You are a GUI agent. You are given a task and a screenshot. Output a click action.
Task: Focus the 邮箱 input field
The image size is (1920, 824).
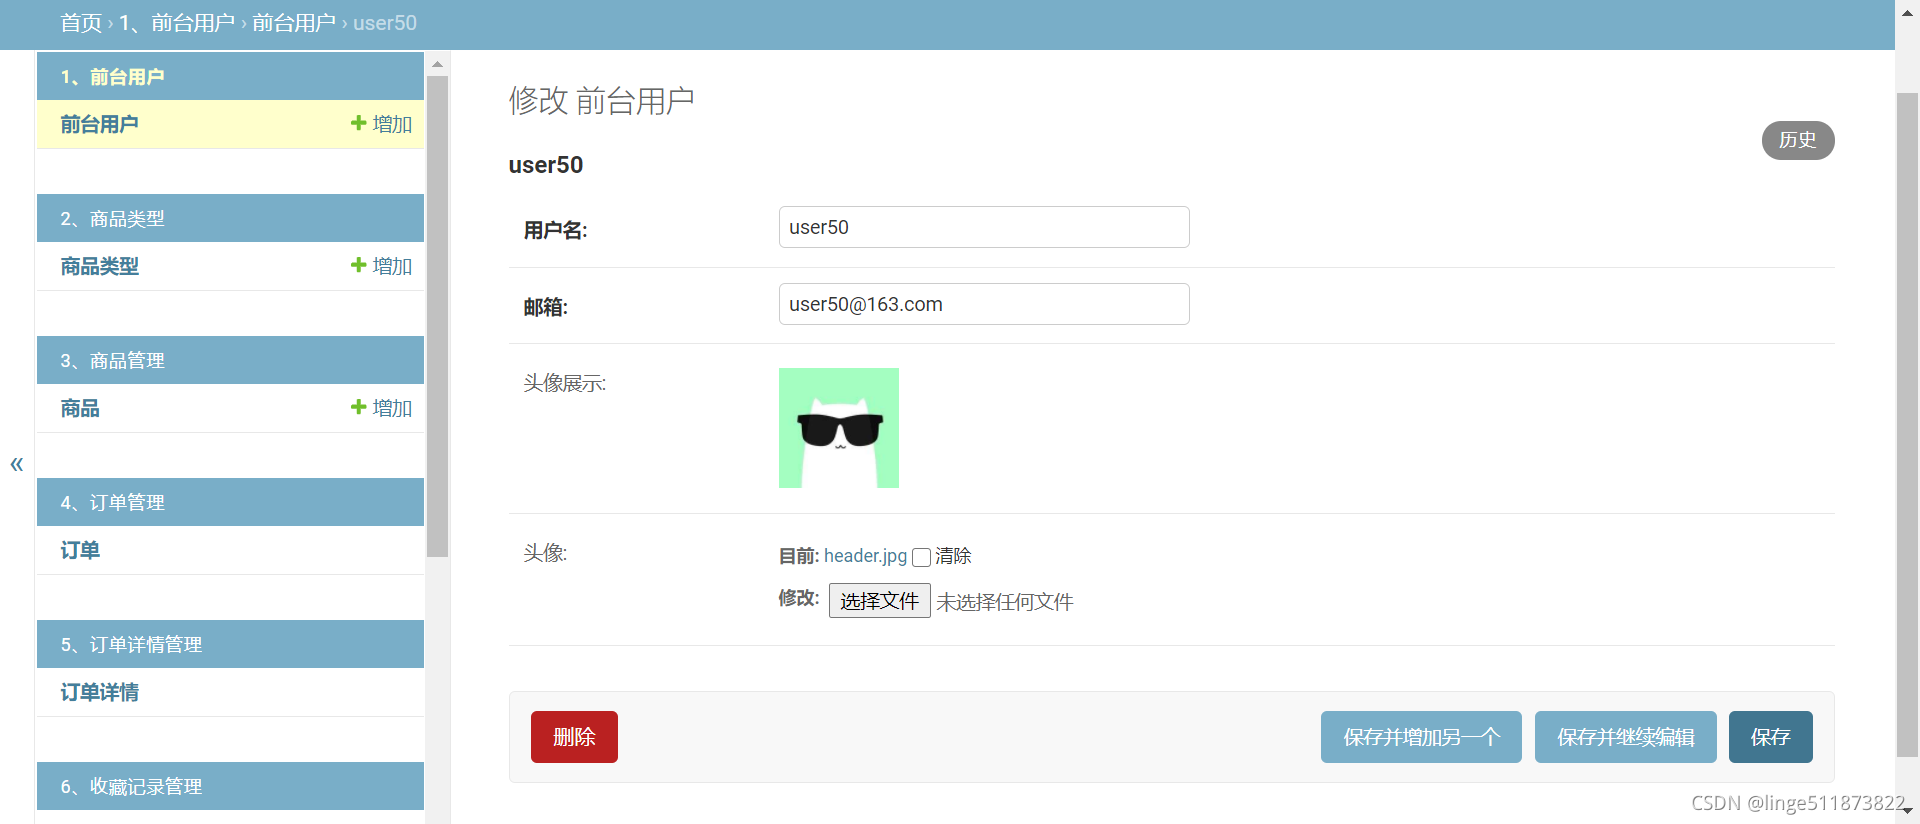click(984, 304)
